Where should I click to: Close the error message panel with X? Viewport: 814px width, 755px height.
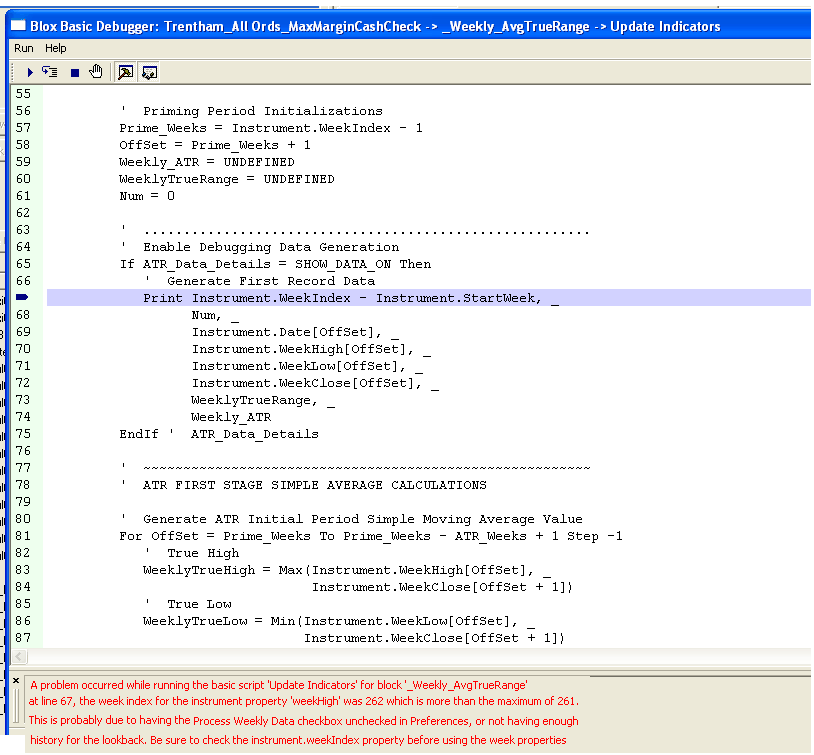point(16,680)
